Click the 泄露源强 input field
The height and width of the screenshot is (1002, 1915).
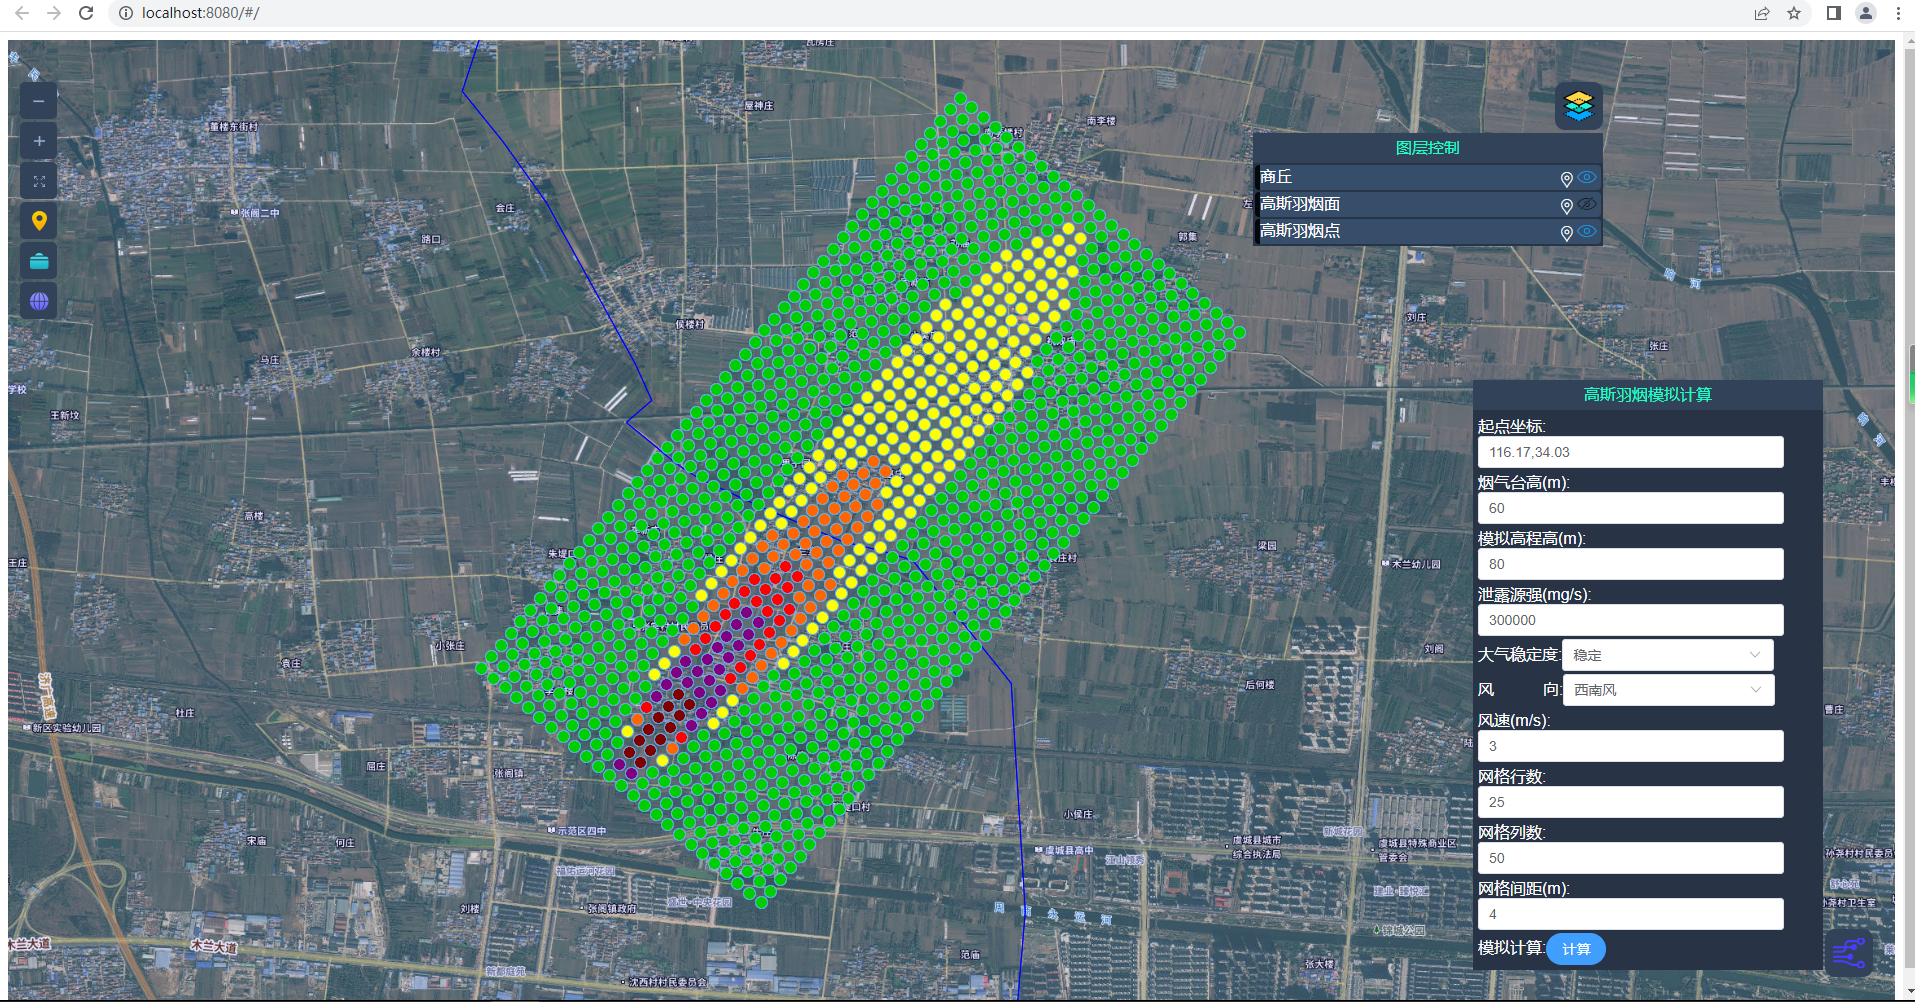(x=1630, y=620)
